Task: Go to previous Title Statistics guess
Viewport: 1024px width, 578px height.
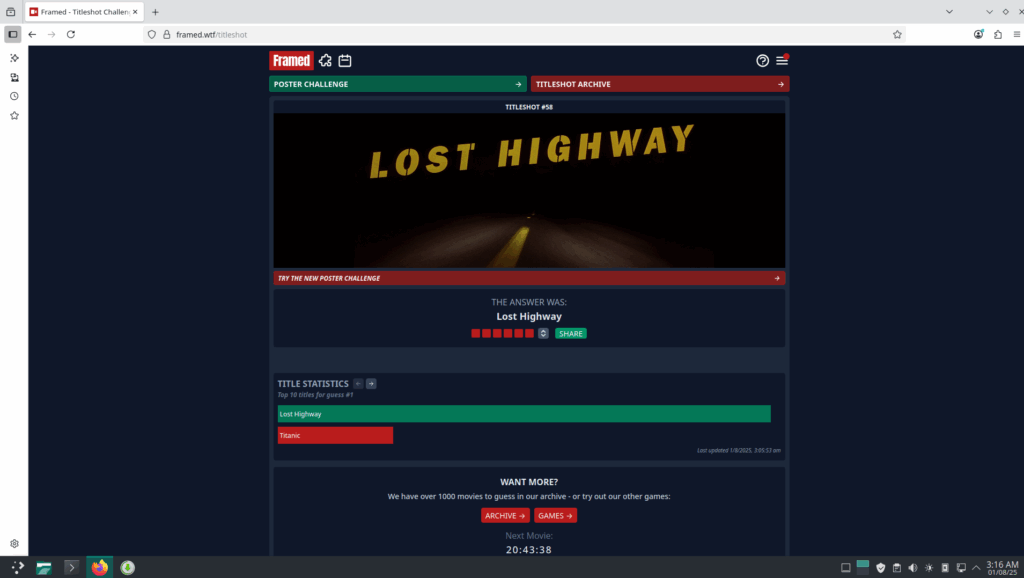Action: (358, 384)
